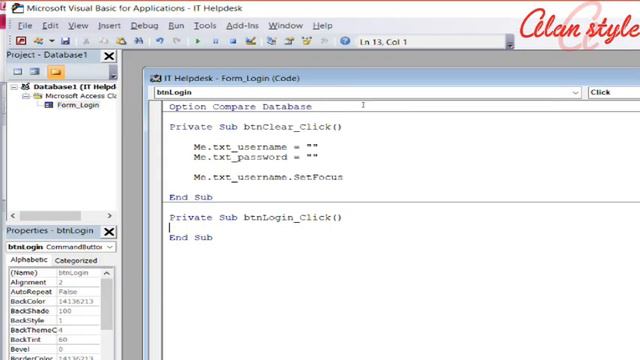The height and width of the screenshot is (360, 640).
Task: Open Project Explorer from the toolbar
Action: (x=271, y=41)
